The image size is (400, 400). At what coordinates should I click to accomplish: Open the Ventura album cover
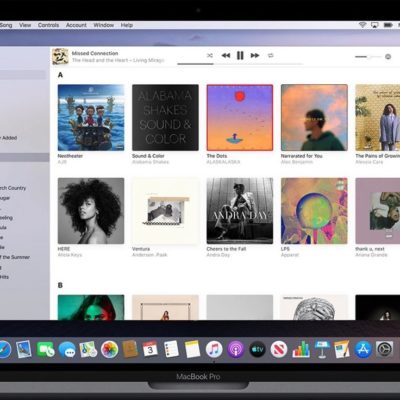(x=165, y=211)
